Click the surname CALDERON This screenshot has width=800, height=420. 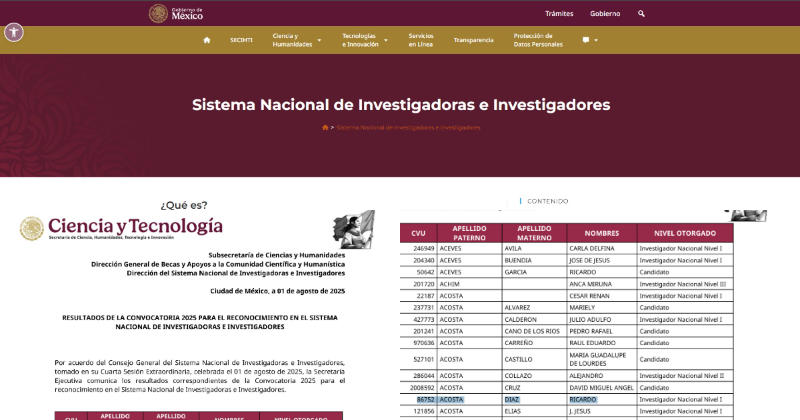click(520, 319)
